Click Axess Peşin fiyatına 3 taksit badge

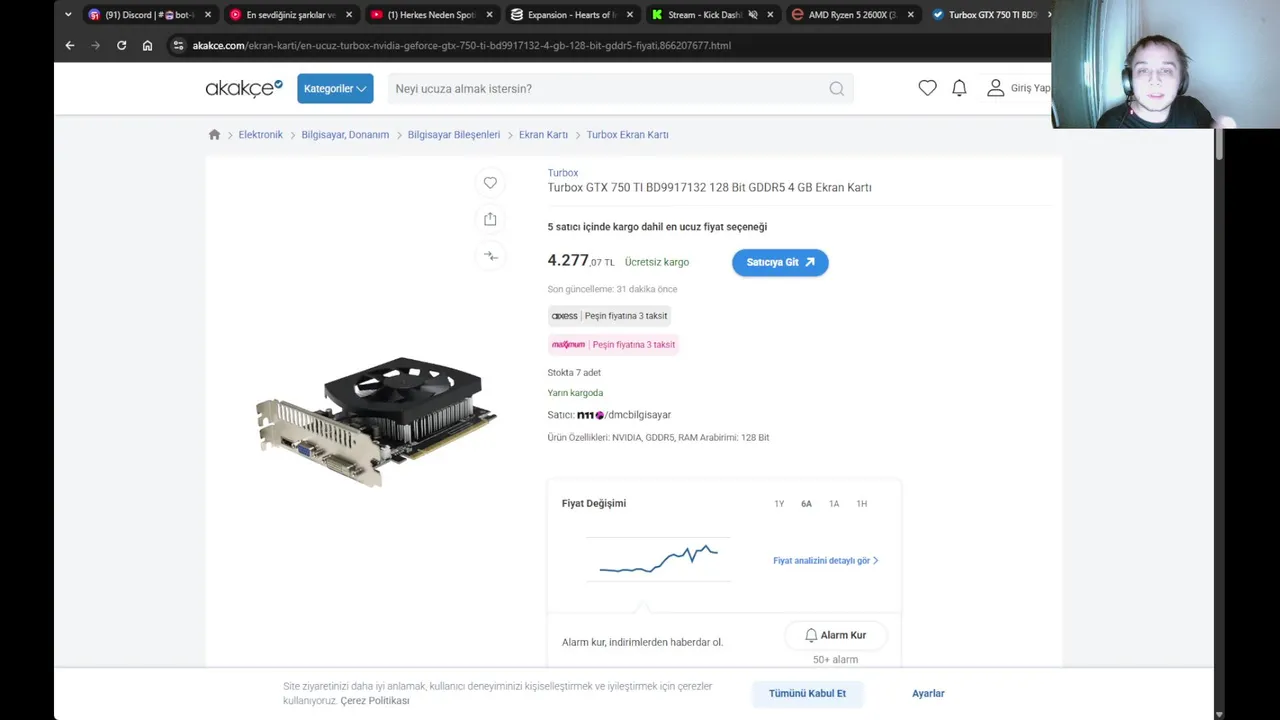[x=610, y=316]
